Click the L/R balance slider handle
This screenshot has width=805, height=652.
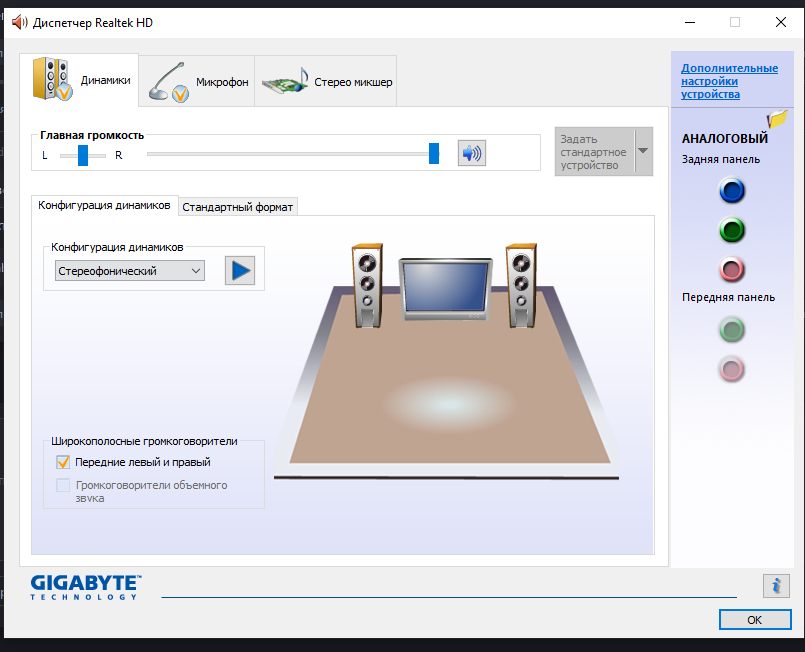(83, 155)
